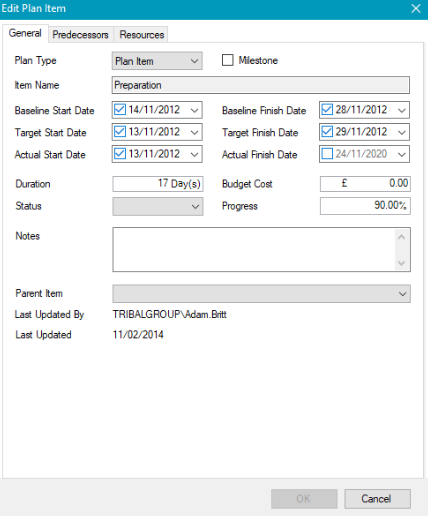Open Baseline Finish Date calendar arrow
Viewport: 428px width, 516px height.
(402, 110)
